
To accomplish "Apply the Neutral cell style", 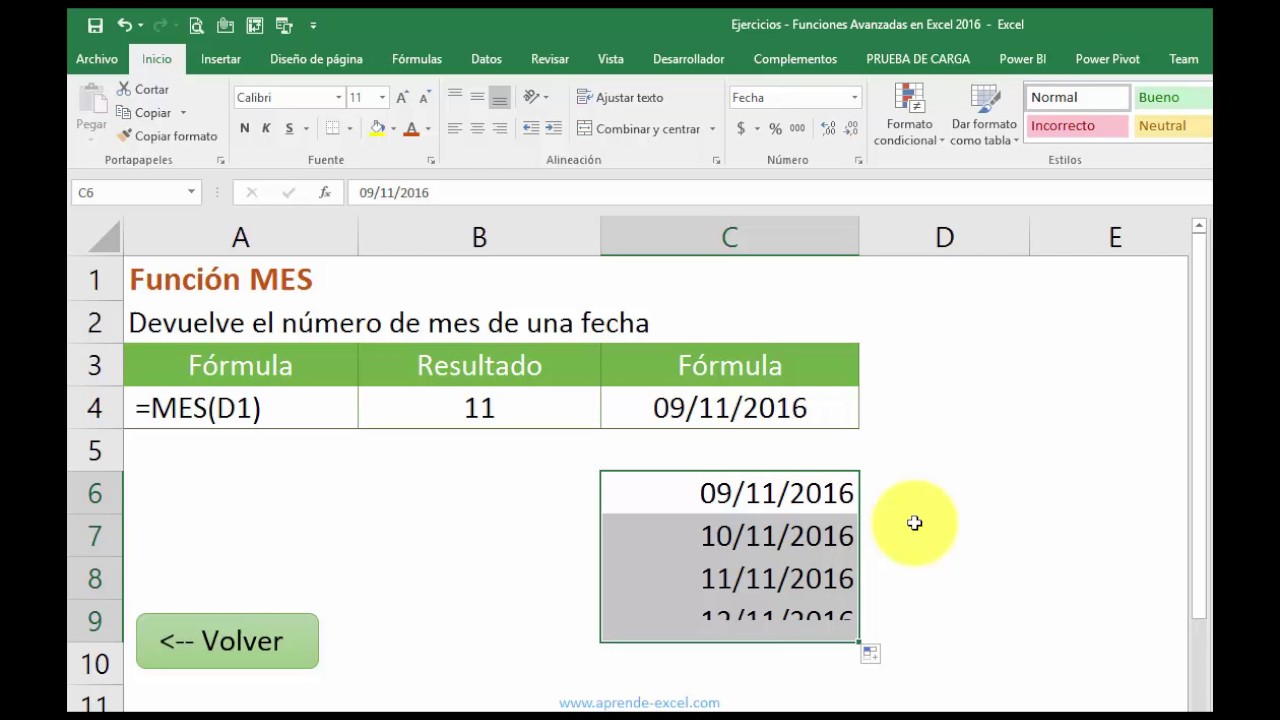I will point(1172,126).
